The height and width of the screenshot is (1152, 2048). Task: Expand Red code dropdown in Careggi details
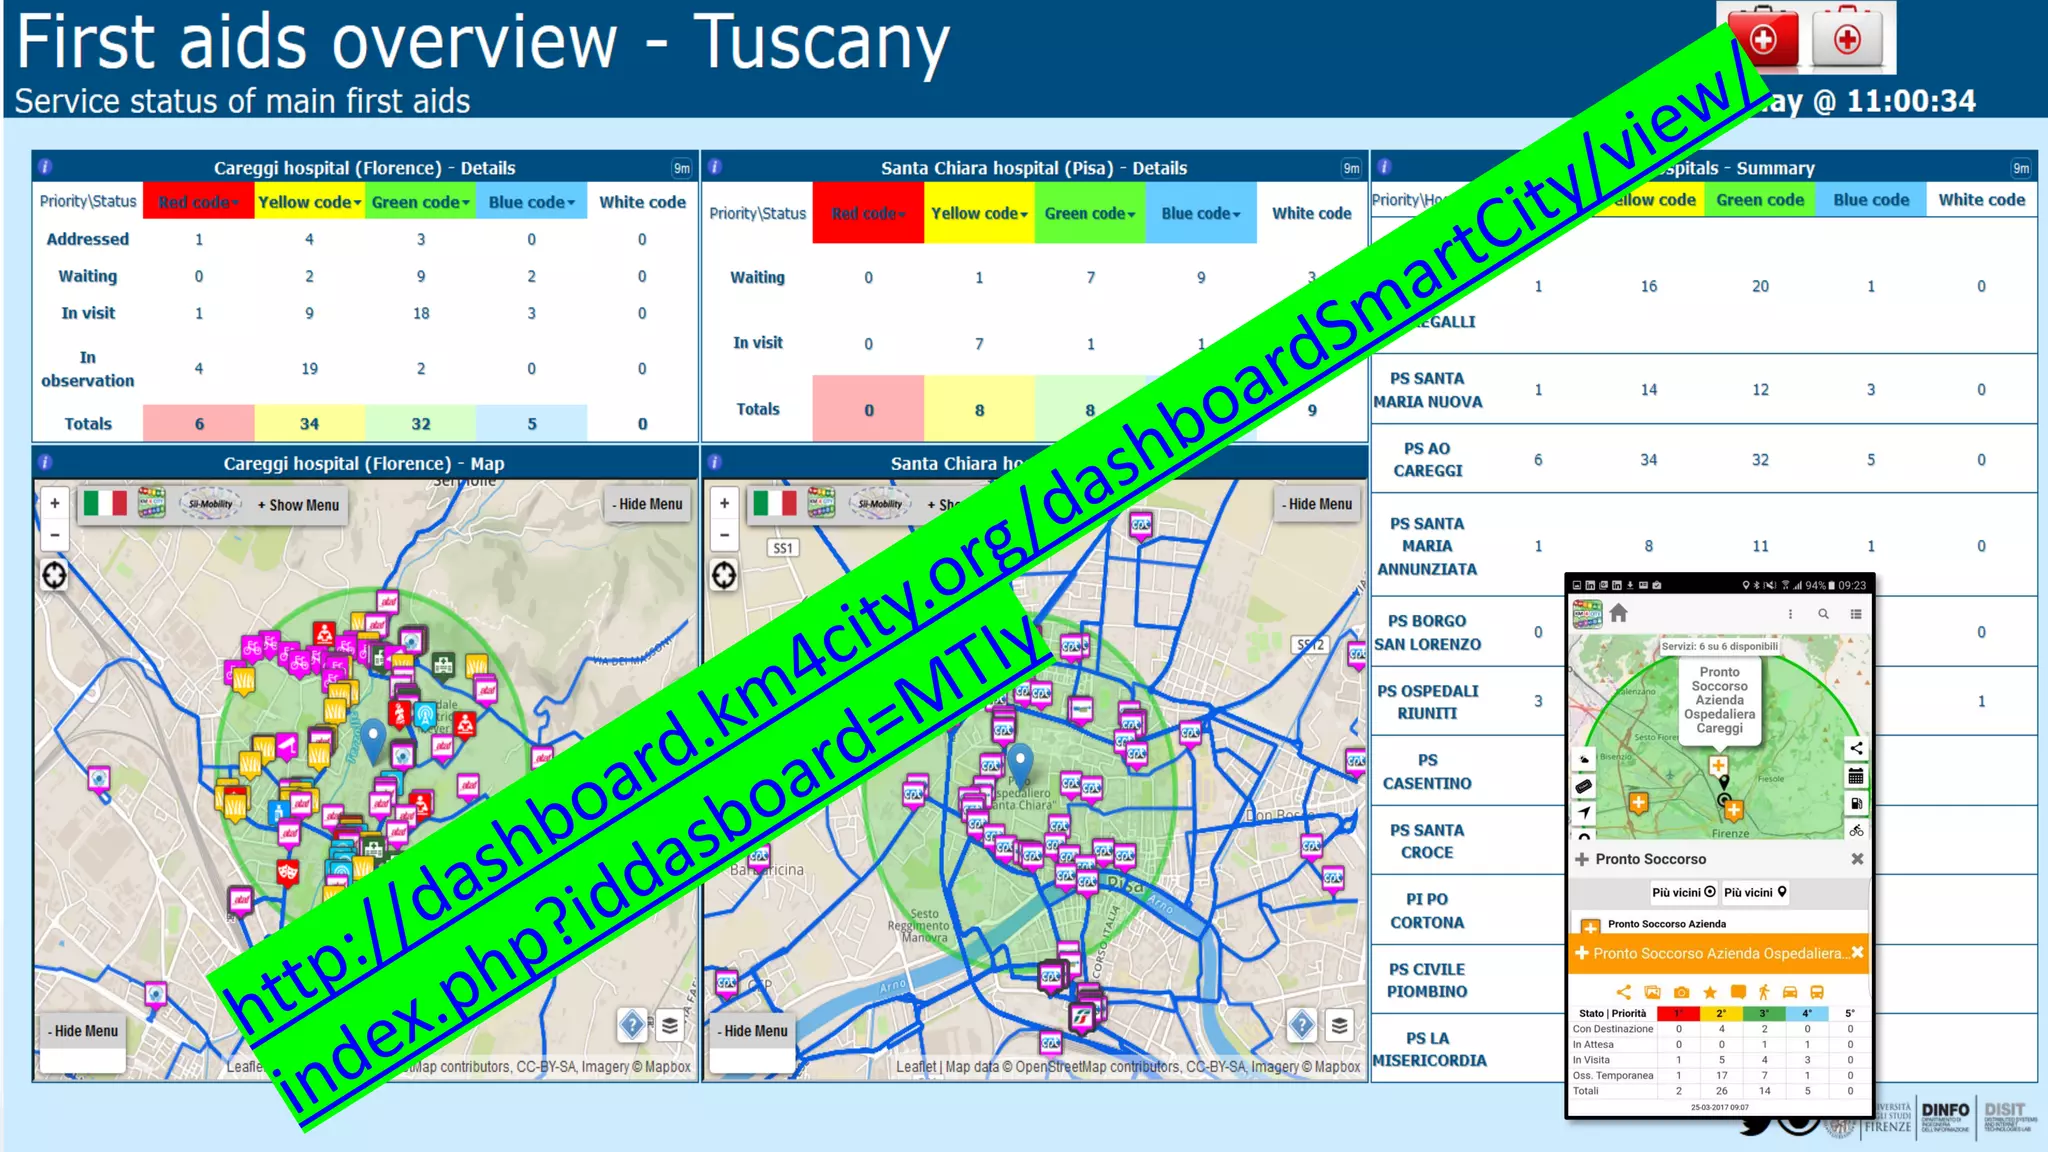pos(198,202)
